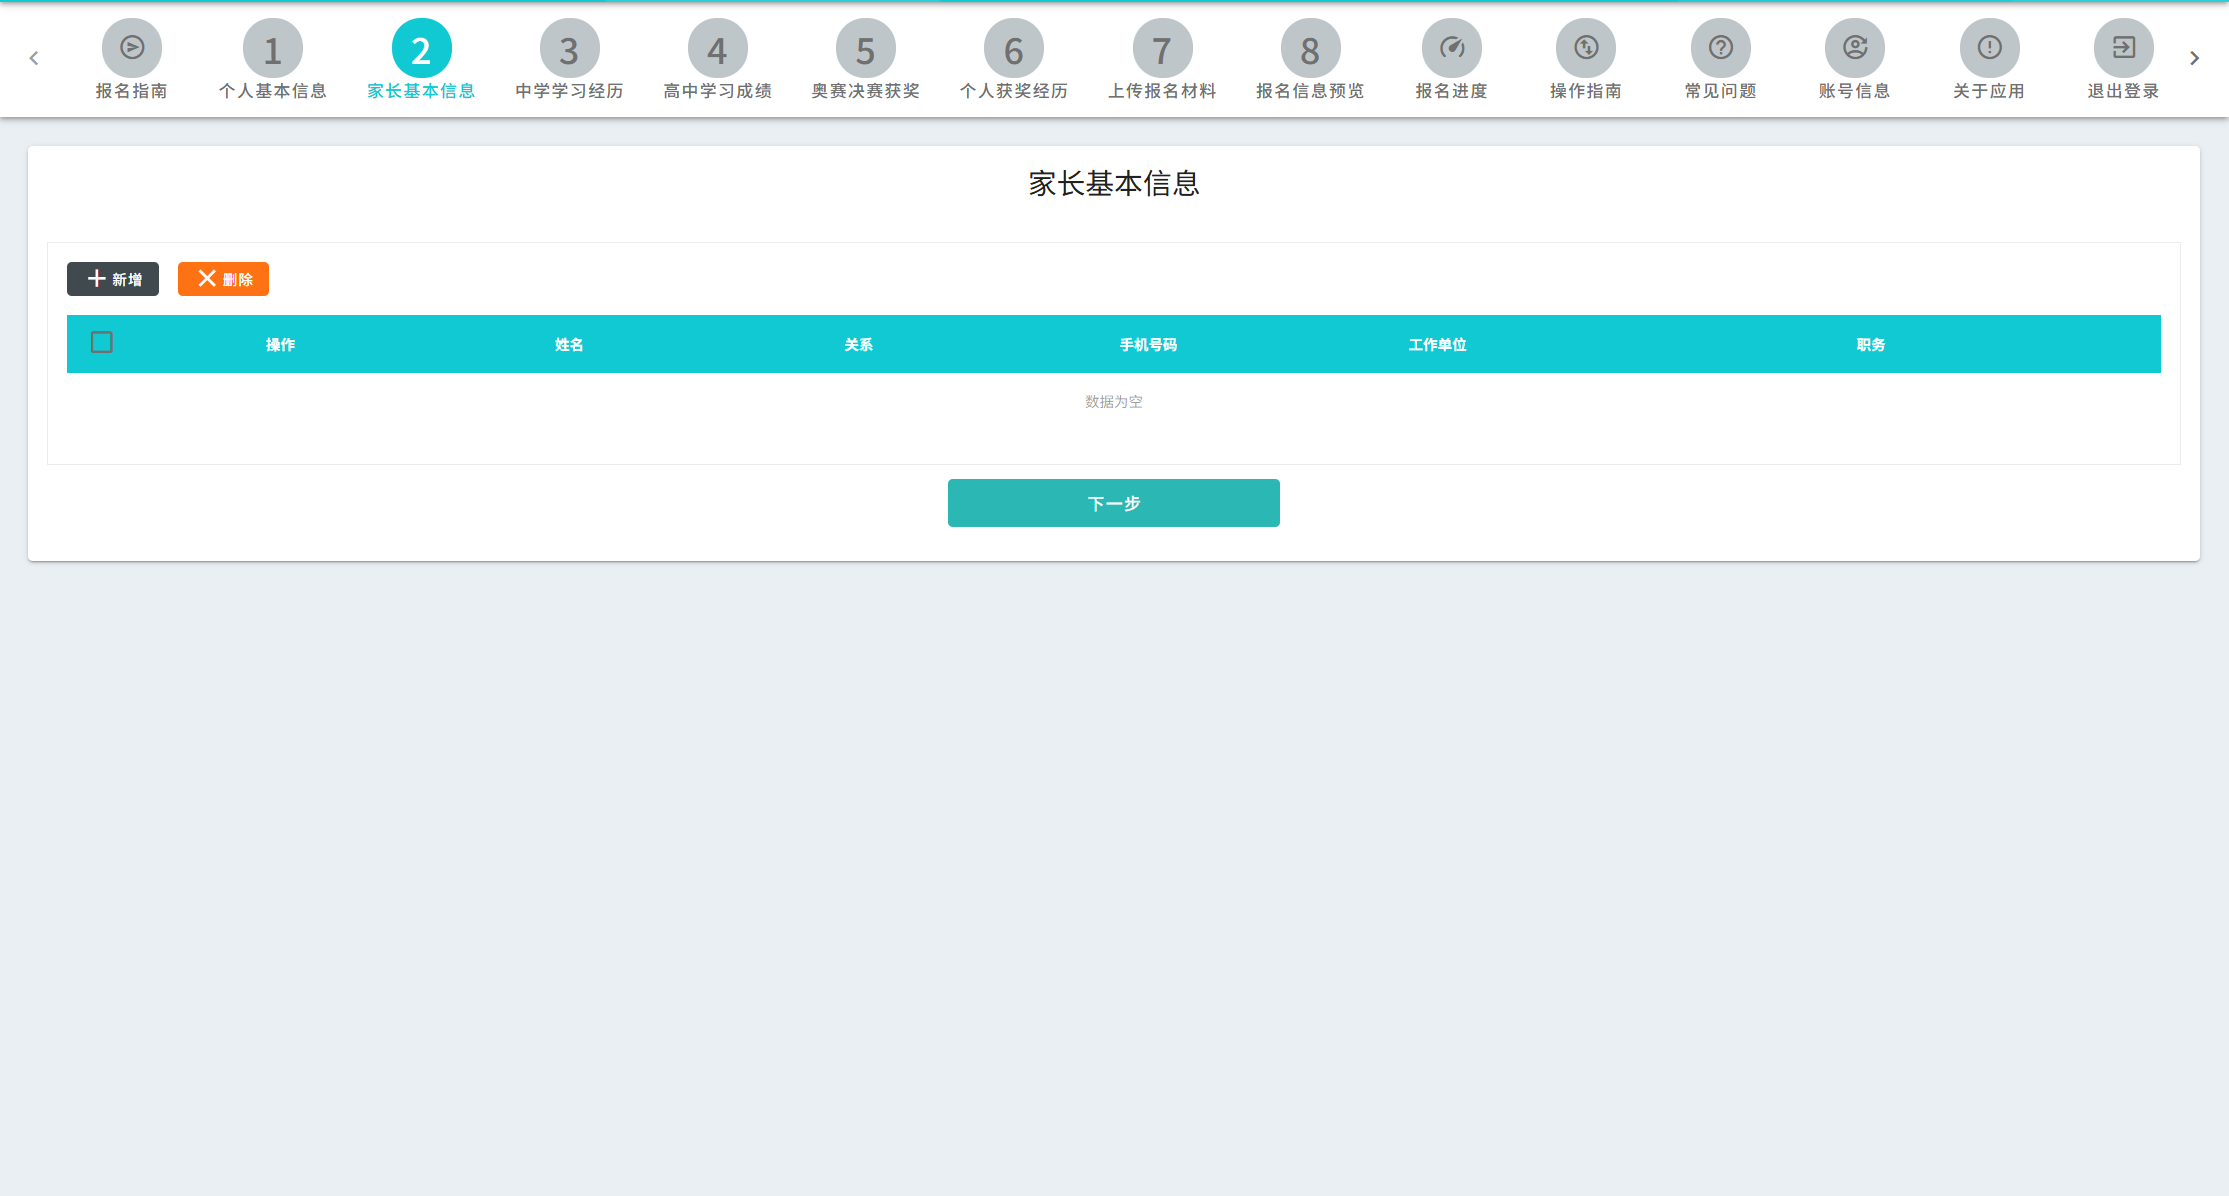Open the 报名指南 guide icon
The image size is (2229, 1196).
point(131,48)
